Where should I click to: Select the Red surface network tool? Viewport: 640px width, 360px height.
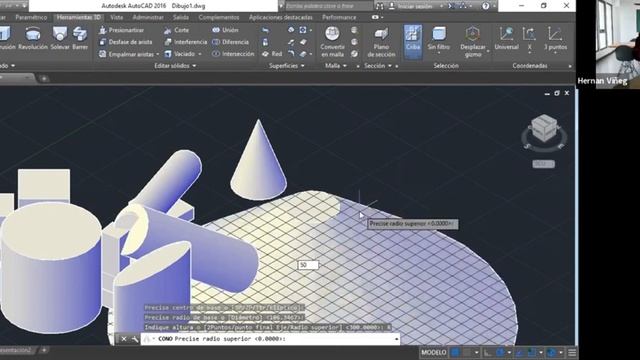(272, 54)
